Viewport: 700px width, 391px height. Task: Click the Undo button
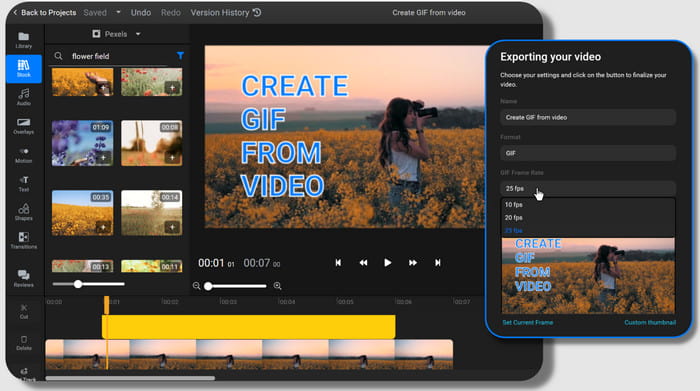click(x=141, y=12)
